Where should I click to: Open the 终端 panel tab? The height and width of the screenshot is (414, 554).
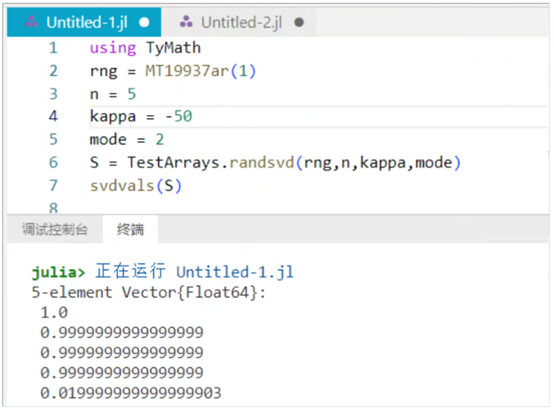point(130,230)
